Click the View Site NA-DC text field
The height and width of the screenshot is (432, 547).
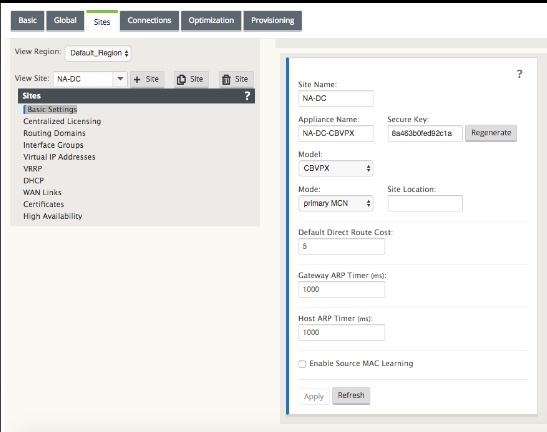[83, 79]
